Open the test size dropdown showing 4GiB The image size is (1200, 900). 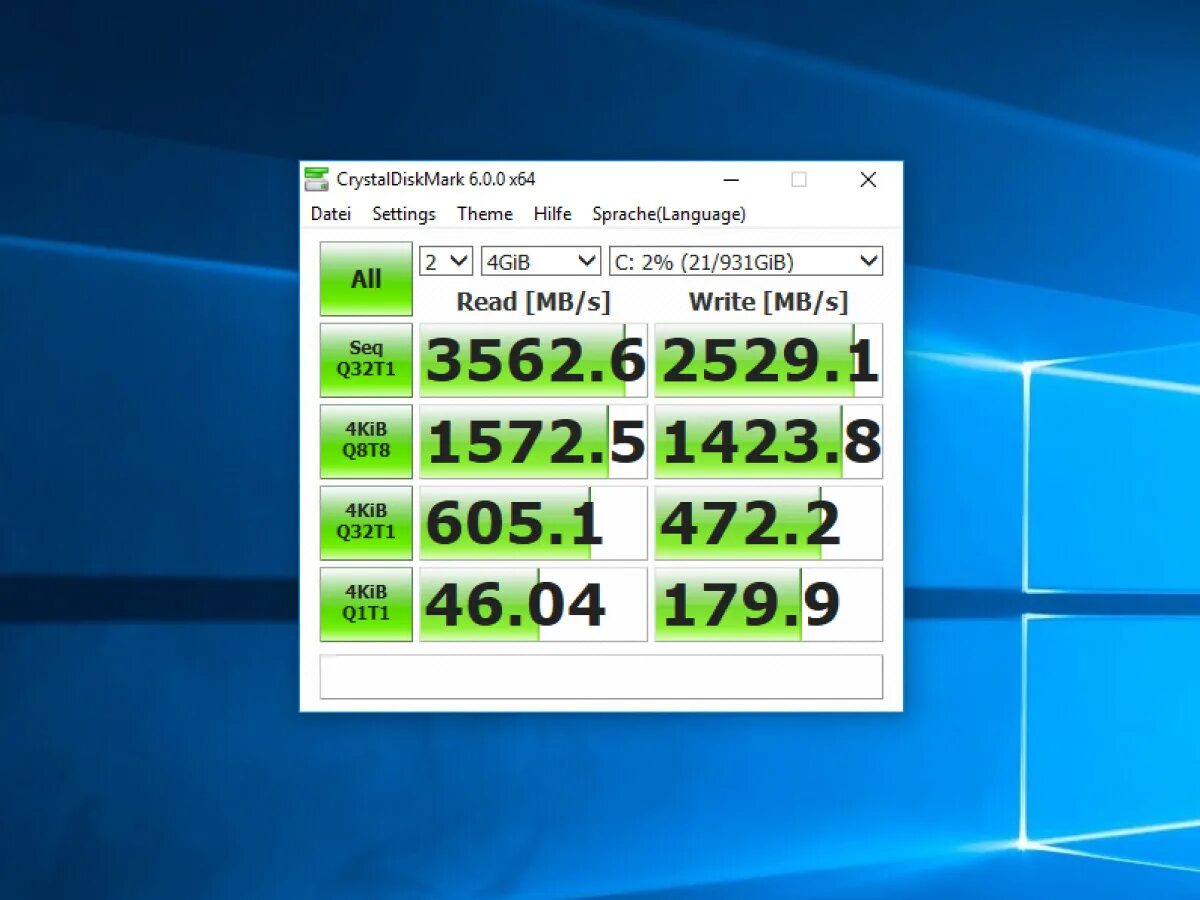click(x=540, y=260)
